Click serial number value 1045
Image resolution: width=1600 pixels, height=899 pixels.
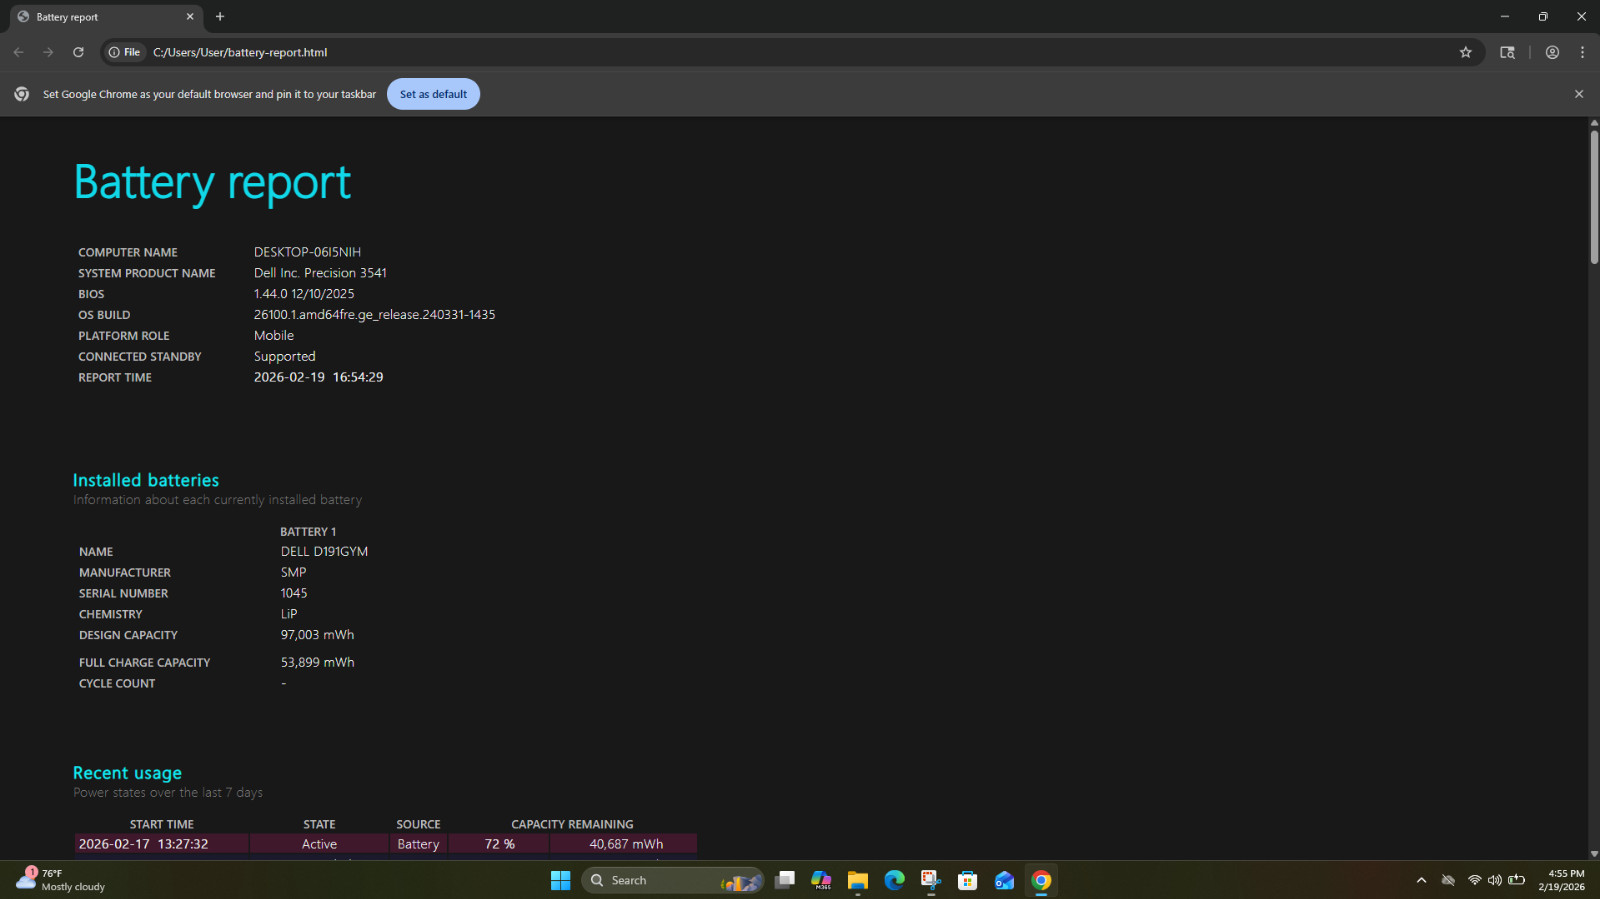294,594
